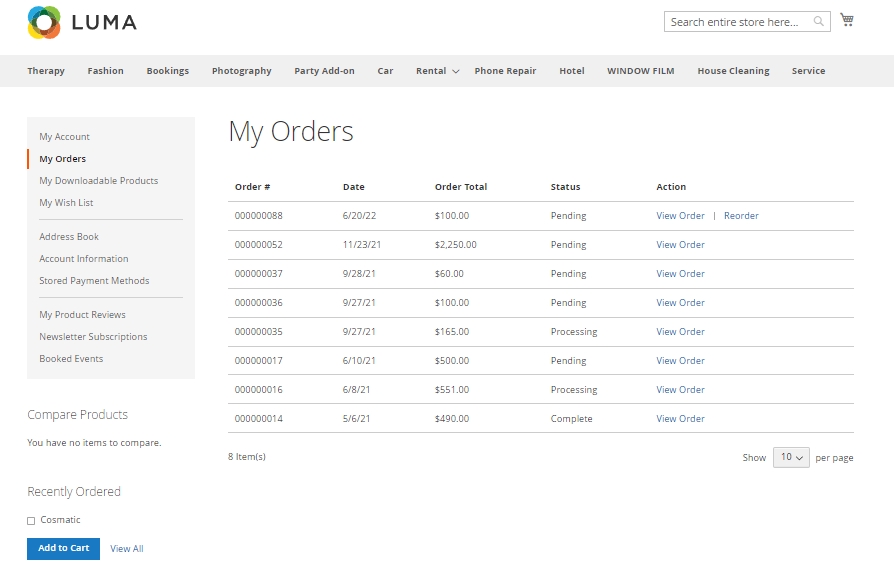
Task: Click the Date column header
Action: pos(353,187)
